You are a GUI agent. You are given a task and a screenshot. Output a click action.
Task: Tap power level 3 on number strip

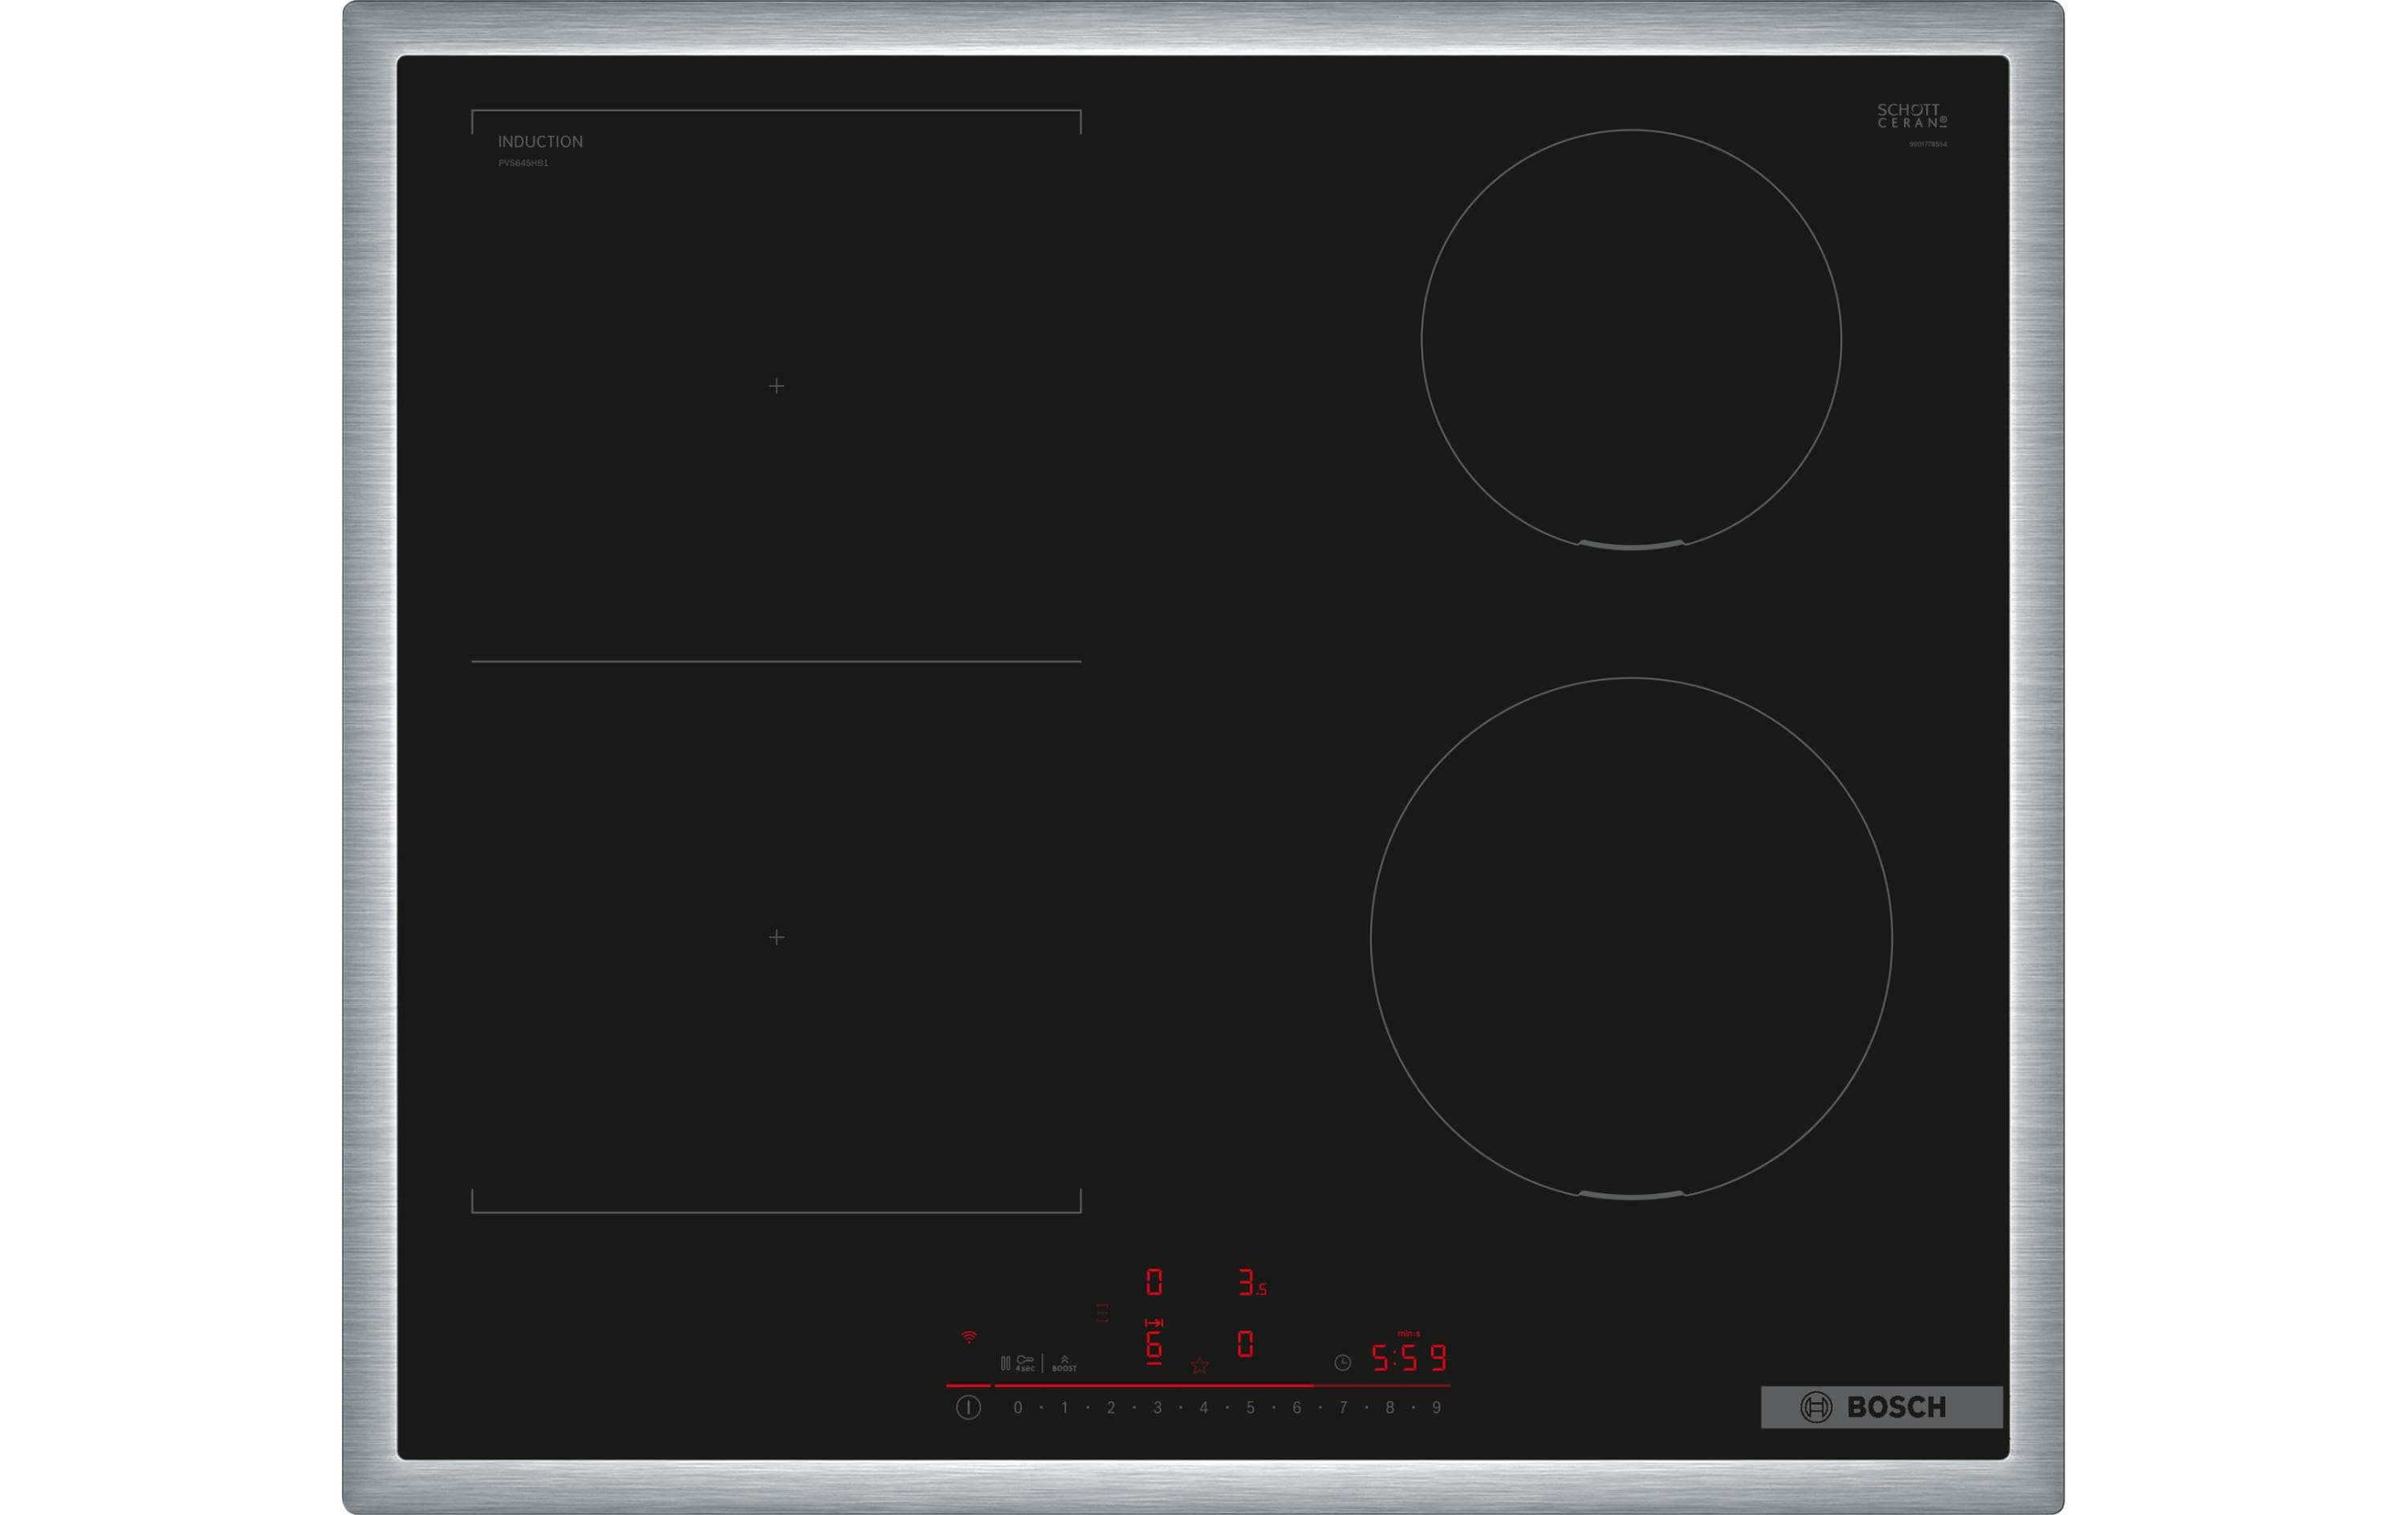[x=1157, y=1407]
